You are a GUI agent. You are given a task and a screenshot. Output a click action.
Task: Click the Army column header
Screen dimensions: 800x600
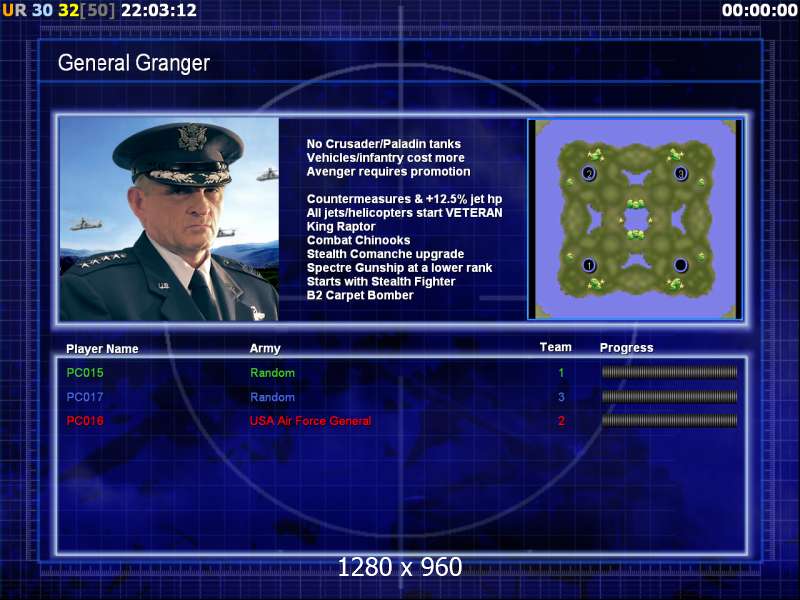pyautogui.click(x=265, y=348)
